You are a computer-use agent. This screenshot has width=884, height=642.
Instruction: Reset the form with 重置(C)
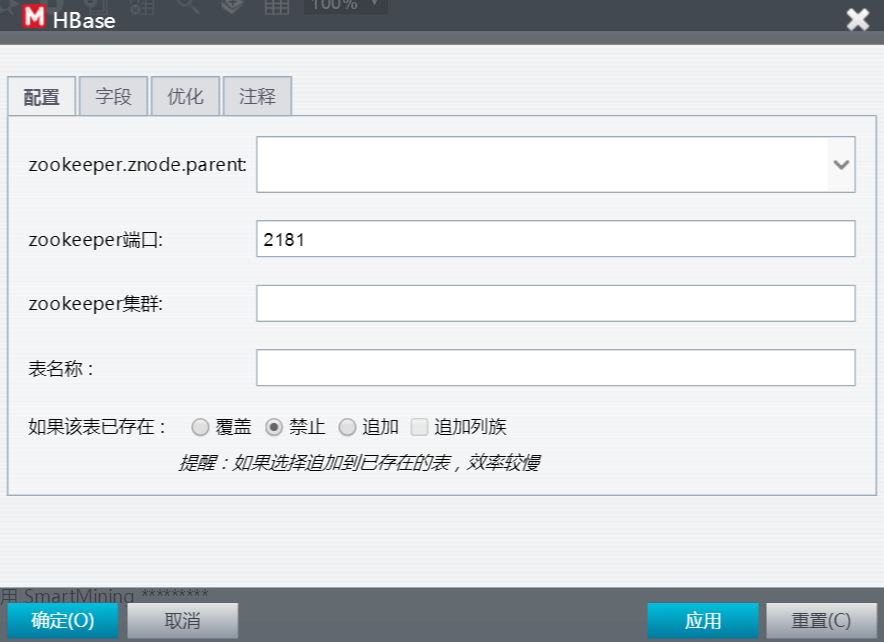pyautogui.click(x=821, y=621)
